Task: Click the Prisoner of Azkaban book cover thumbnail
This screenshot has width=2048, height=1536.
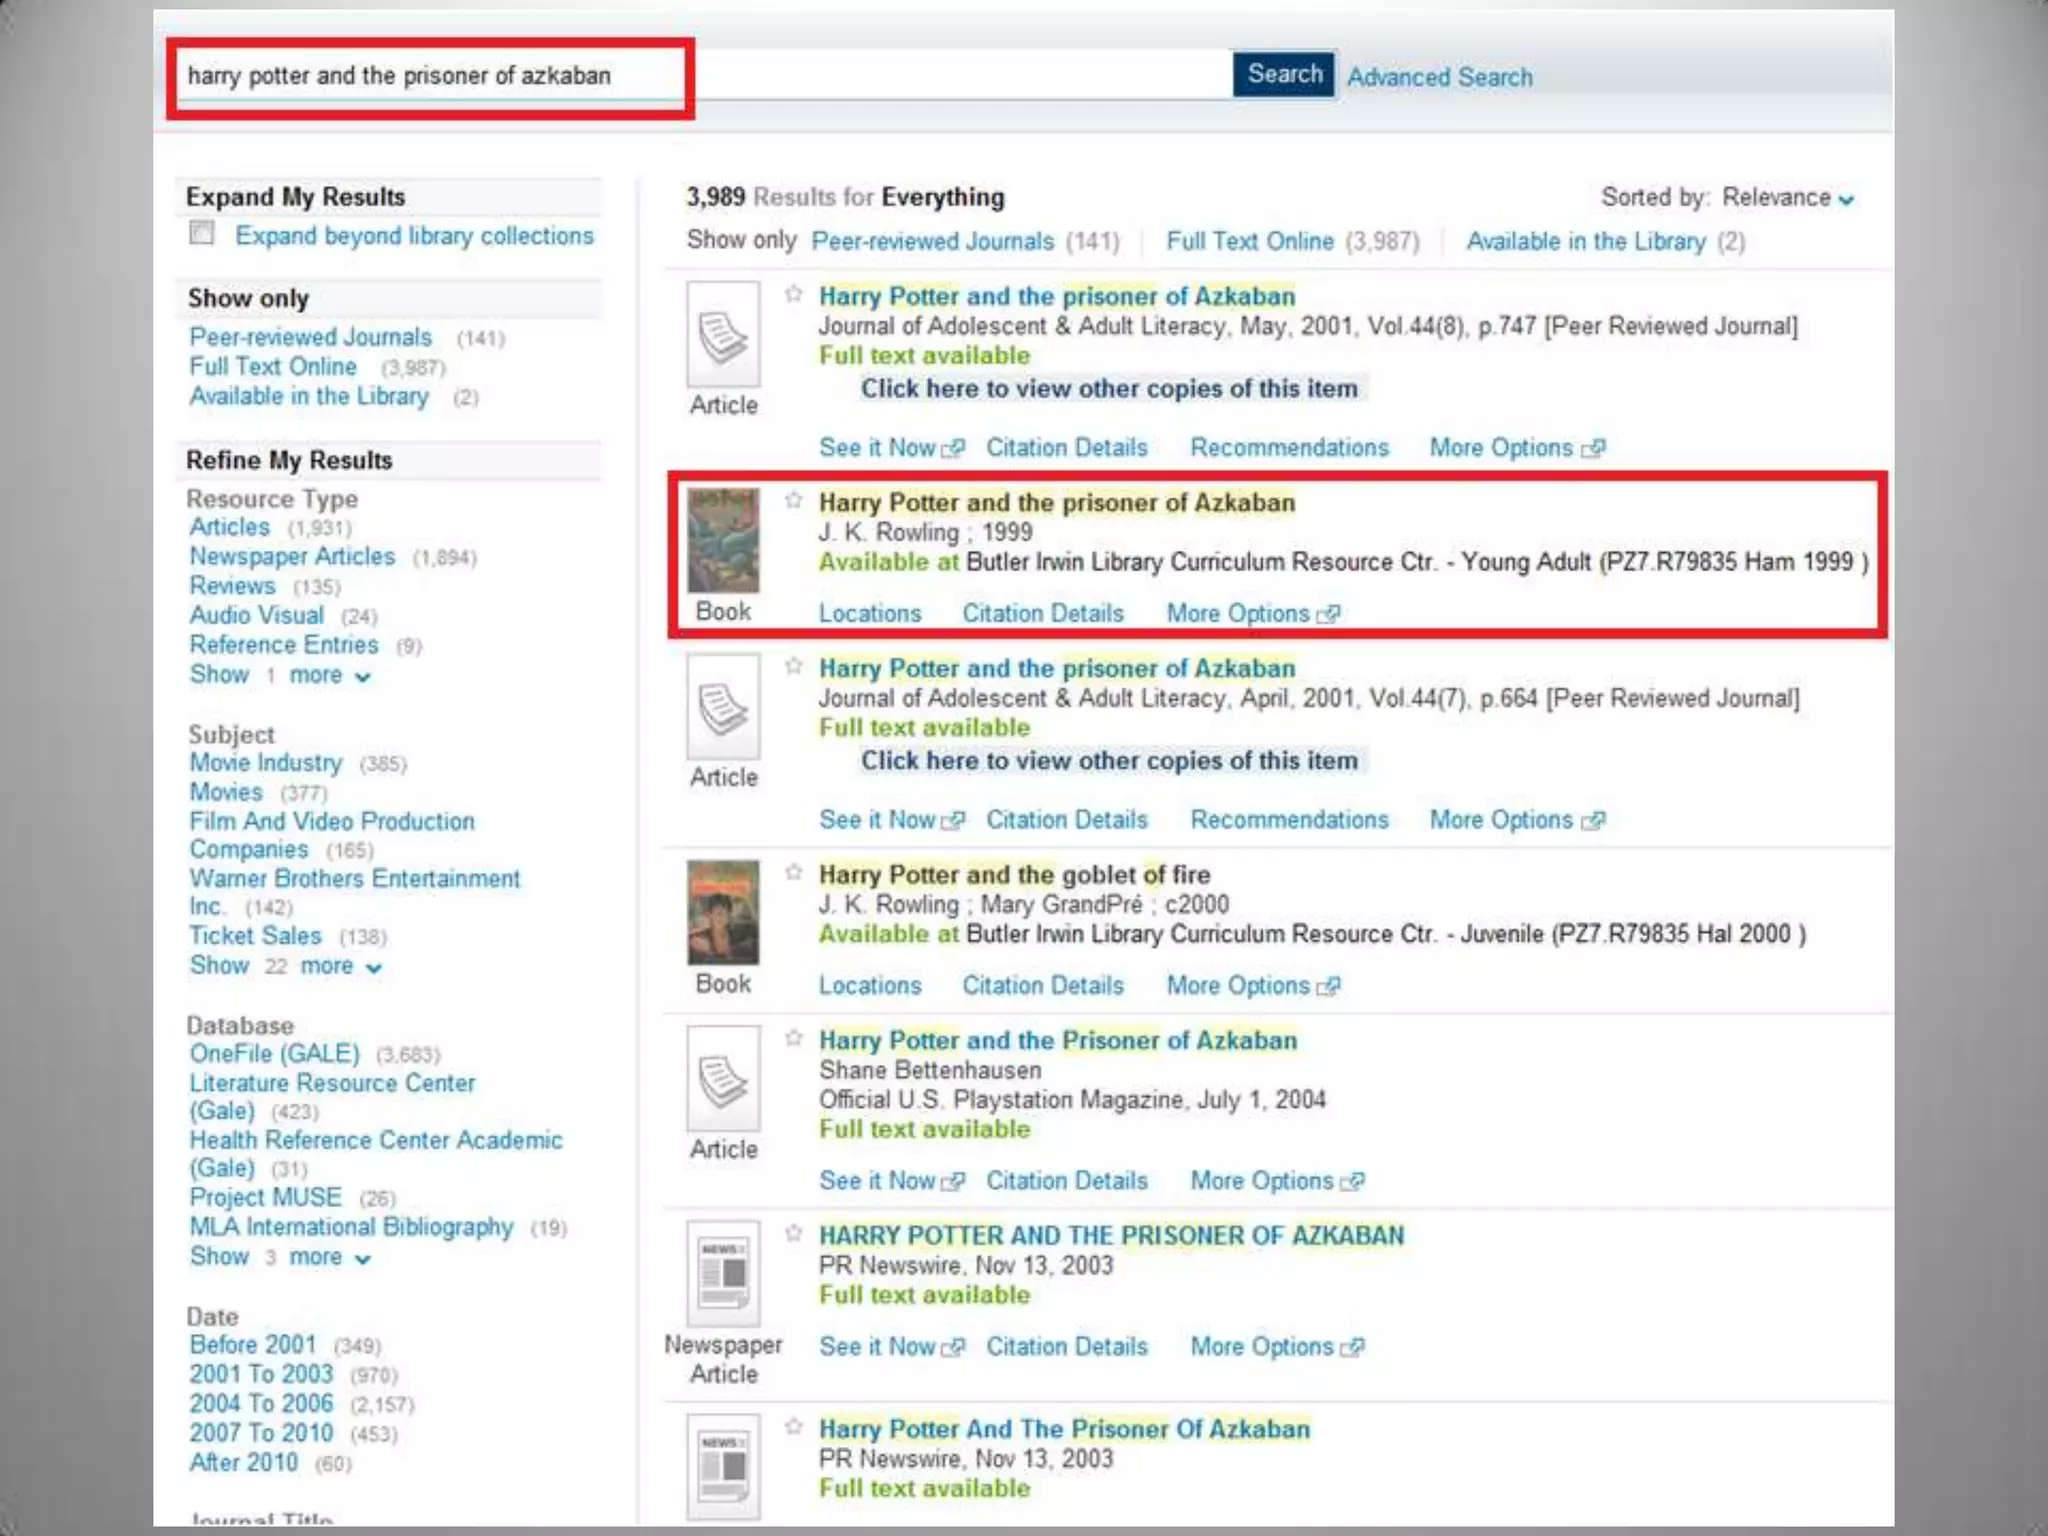Action: click(723, 541)
